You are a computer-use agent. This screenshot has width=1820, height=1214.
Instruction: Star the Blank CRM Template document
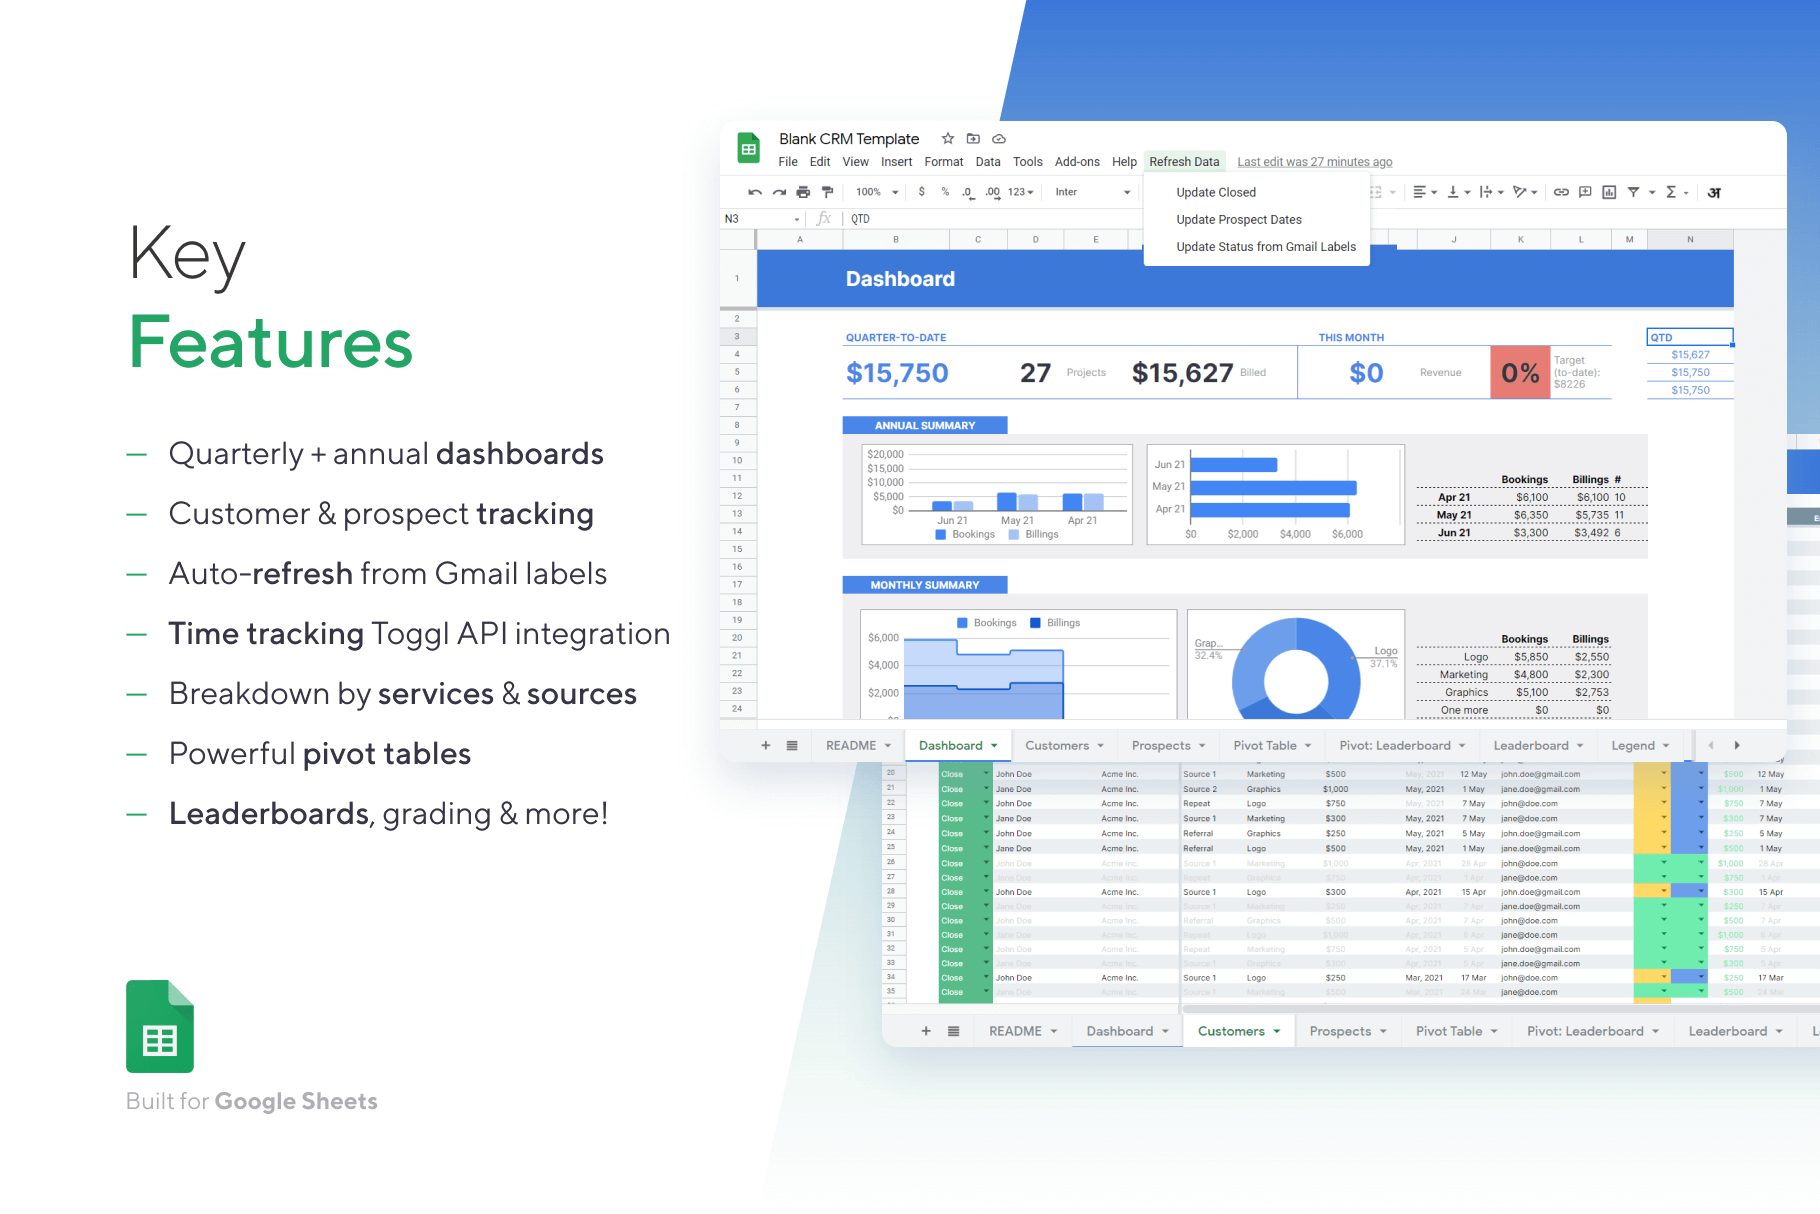[x=948, y=139]
